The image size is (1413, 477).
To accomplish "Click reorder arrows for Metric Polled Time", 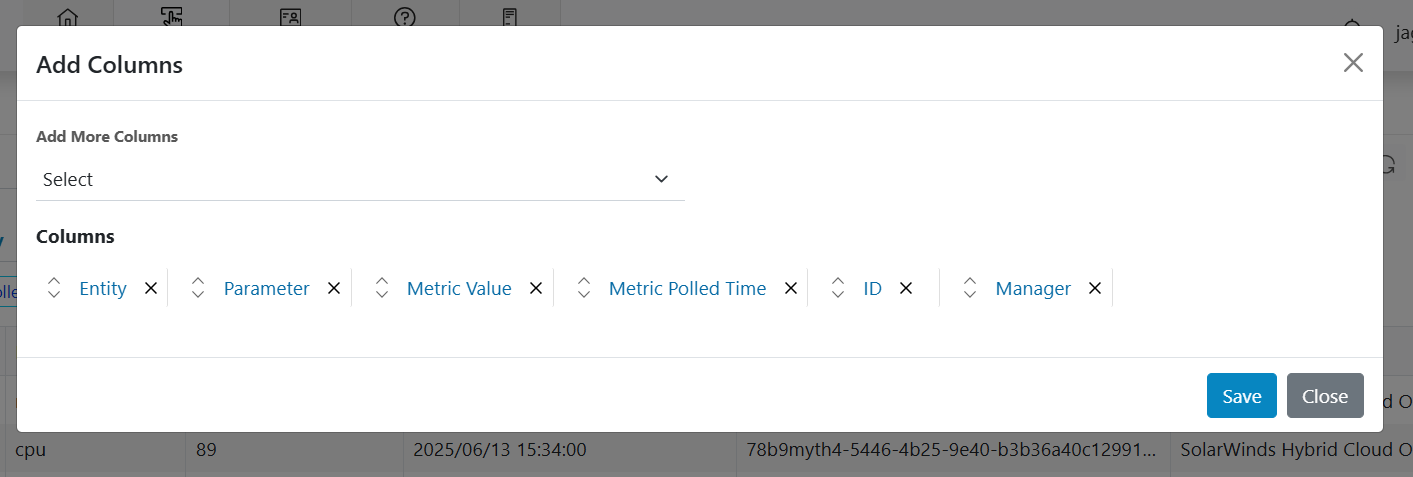I will coord(584,288).
